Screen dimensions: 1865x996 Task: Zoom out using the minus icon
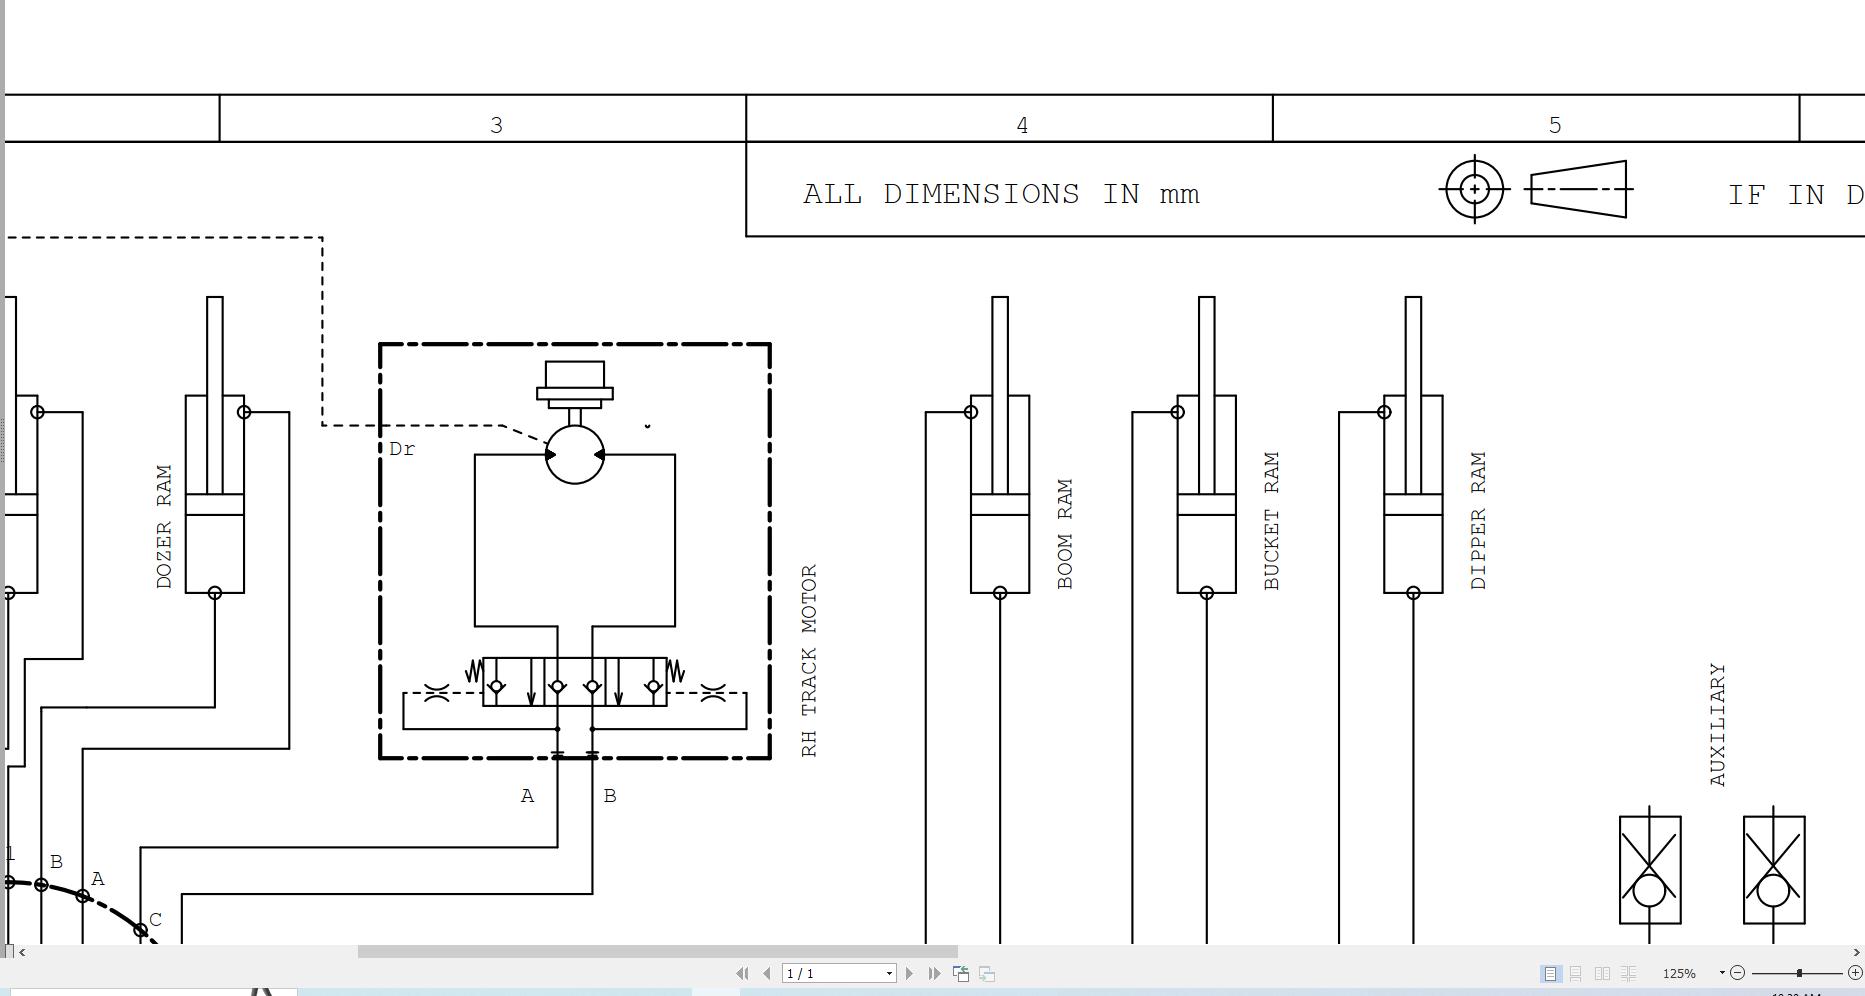tap(1737, 973)
